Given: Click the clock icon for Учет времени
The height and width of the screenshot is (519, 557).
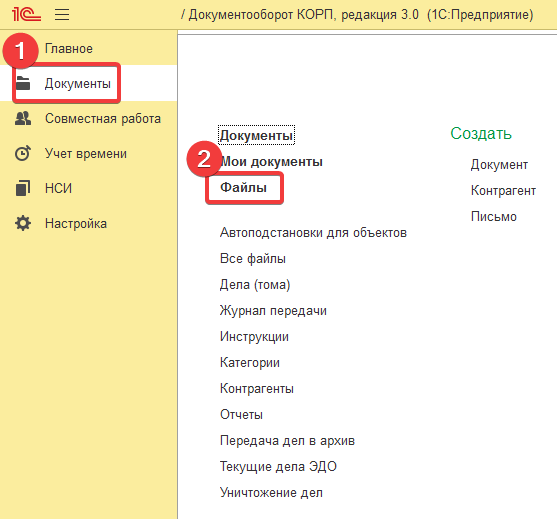Looking at the screenshot, I should pyautogui.click(x=23, y=153).
